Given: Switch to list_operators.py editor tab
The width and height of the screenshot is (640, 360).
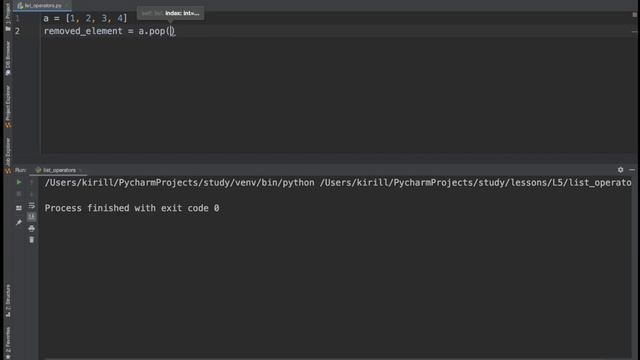Looking at the screenshot, I should click(42, 6).
